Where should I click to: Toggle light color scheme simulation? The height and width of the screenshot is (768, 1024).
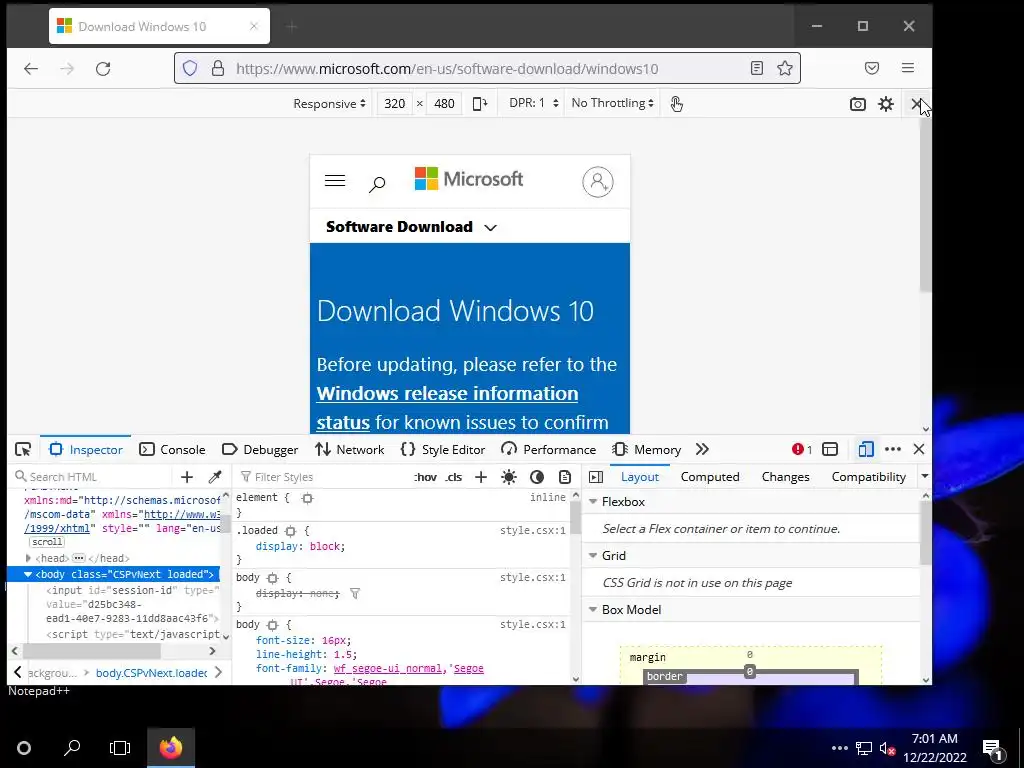(x=509, y=477)
